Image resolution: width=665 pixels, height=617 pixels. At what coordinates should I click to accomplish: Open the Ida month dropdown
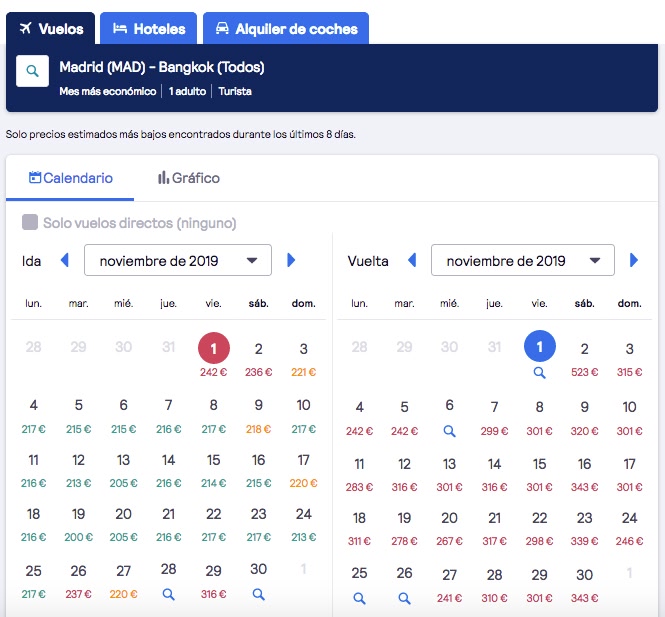click(x=178, y=260)
